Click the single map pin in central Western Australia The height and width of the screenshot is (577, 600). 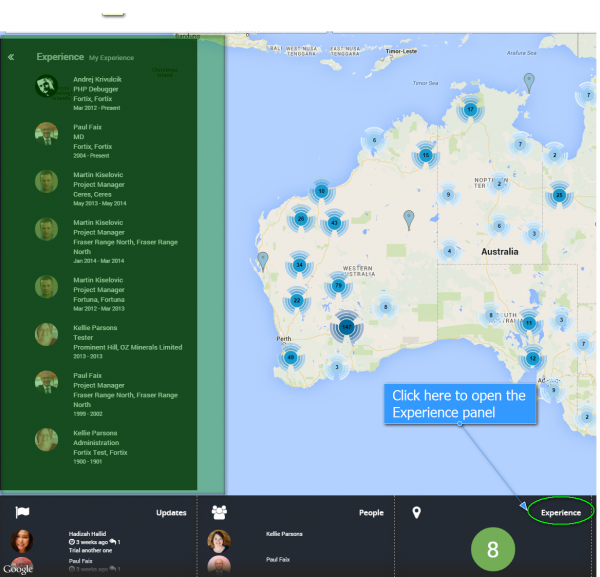408,218
